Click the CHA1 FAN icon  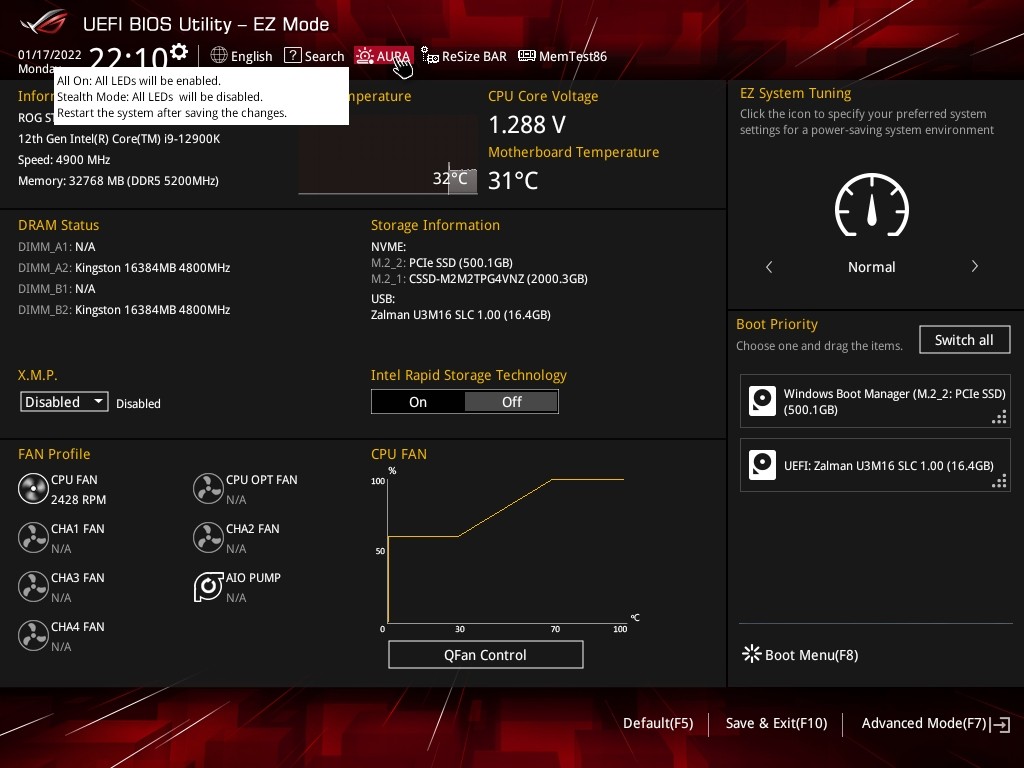(33, 538)
